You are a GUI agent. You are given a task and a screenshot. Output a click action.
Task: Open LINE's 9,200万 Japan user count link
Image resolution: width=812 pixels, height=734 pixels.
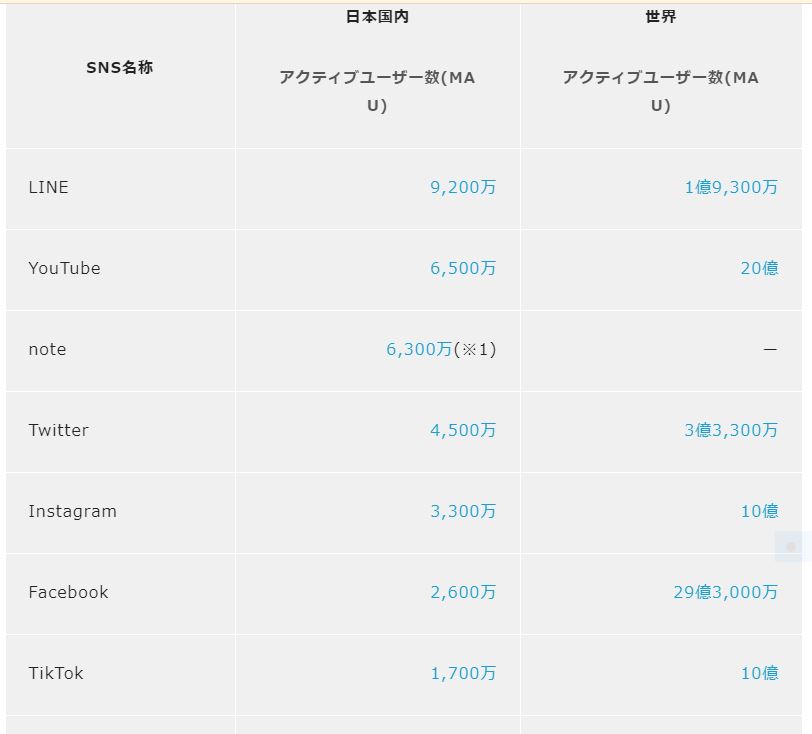point(463,187)
